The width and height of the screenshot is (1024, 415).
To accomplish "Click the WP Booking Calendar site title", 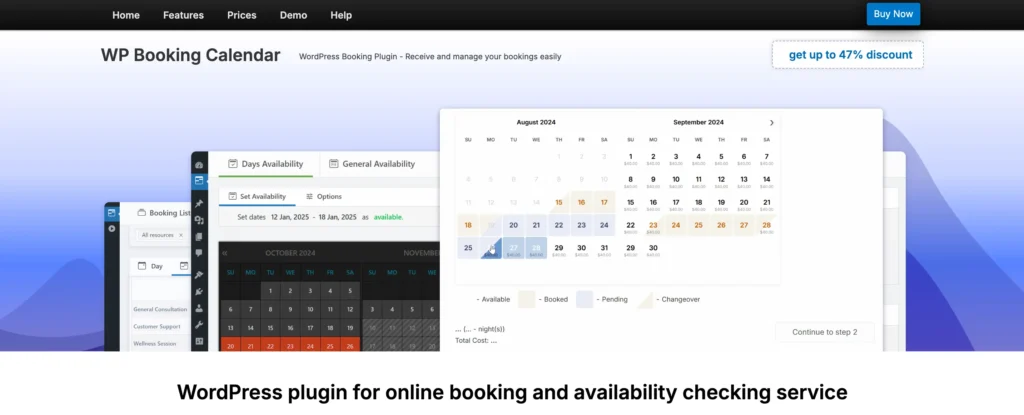I will 190,56.
